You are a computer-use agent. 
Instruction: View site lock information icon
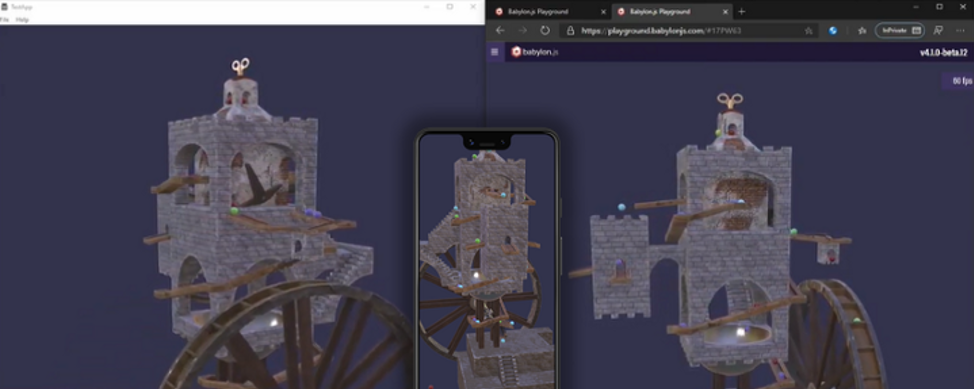[x=570, y=30]
